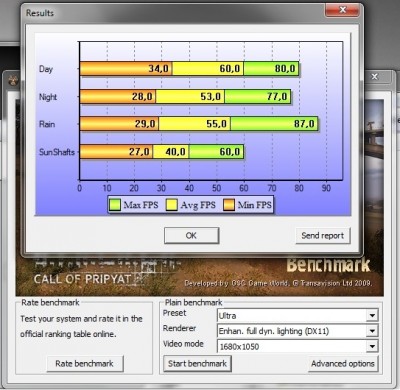This screenshot has height=390, width=400.
Task: Click the Night avg FPS value 53,0
Action: (x=211, y=97)
